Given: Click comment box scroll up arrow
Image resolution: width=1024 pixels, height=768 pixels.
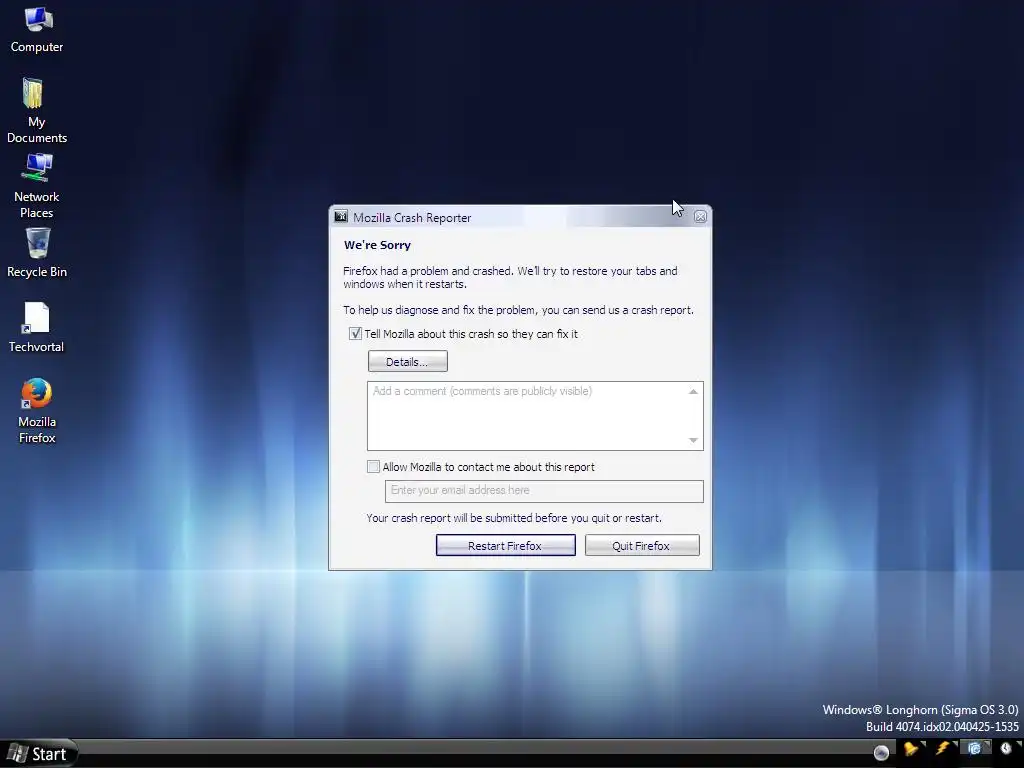Looking at the screenshot, I should tap(693, 391).
